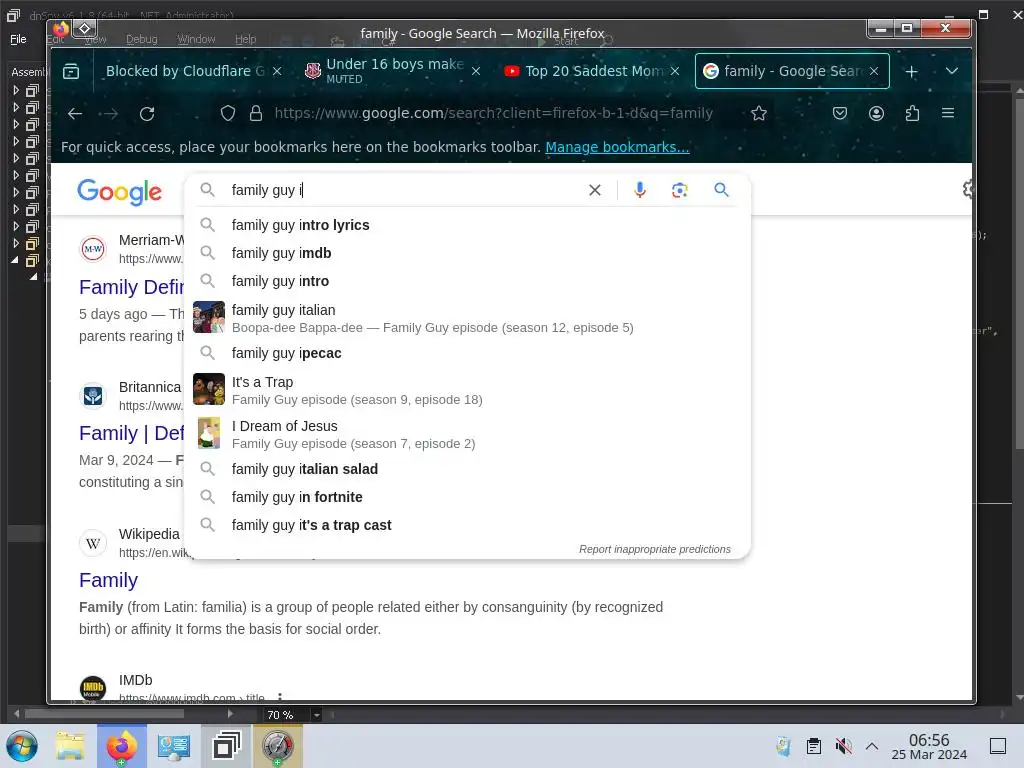Viewport: 1024px width, 768px height.
Task: Click the It's a Trap thumbnail
Action: 209,389
